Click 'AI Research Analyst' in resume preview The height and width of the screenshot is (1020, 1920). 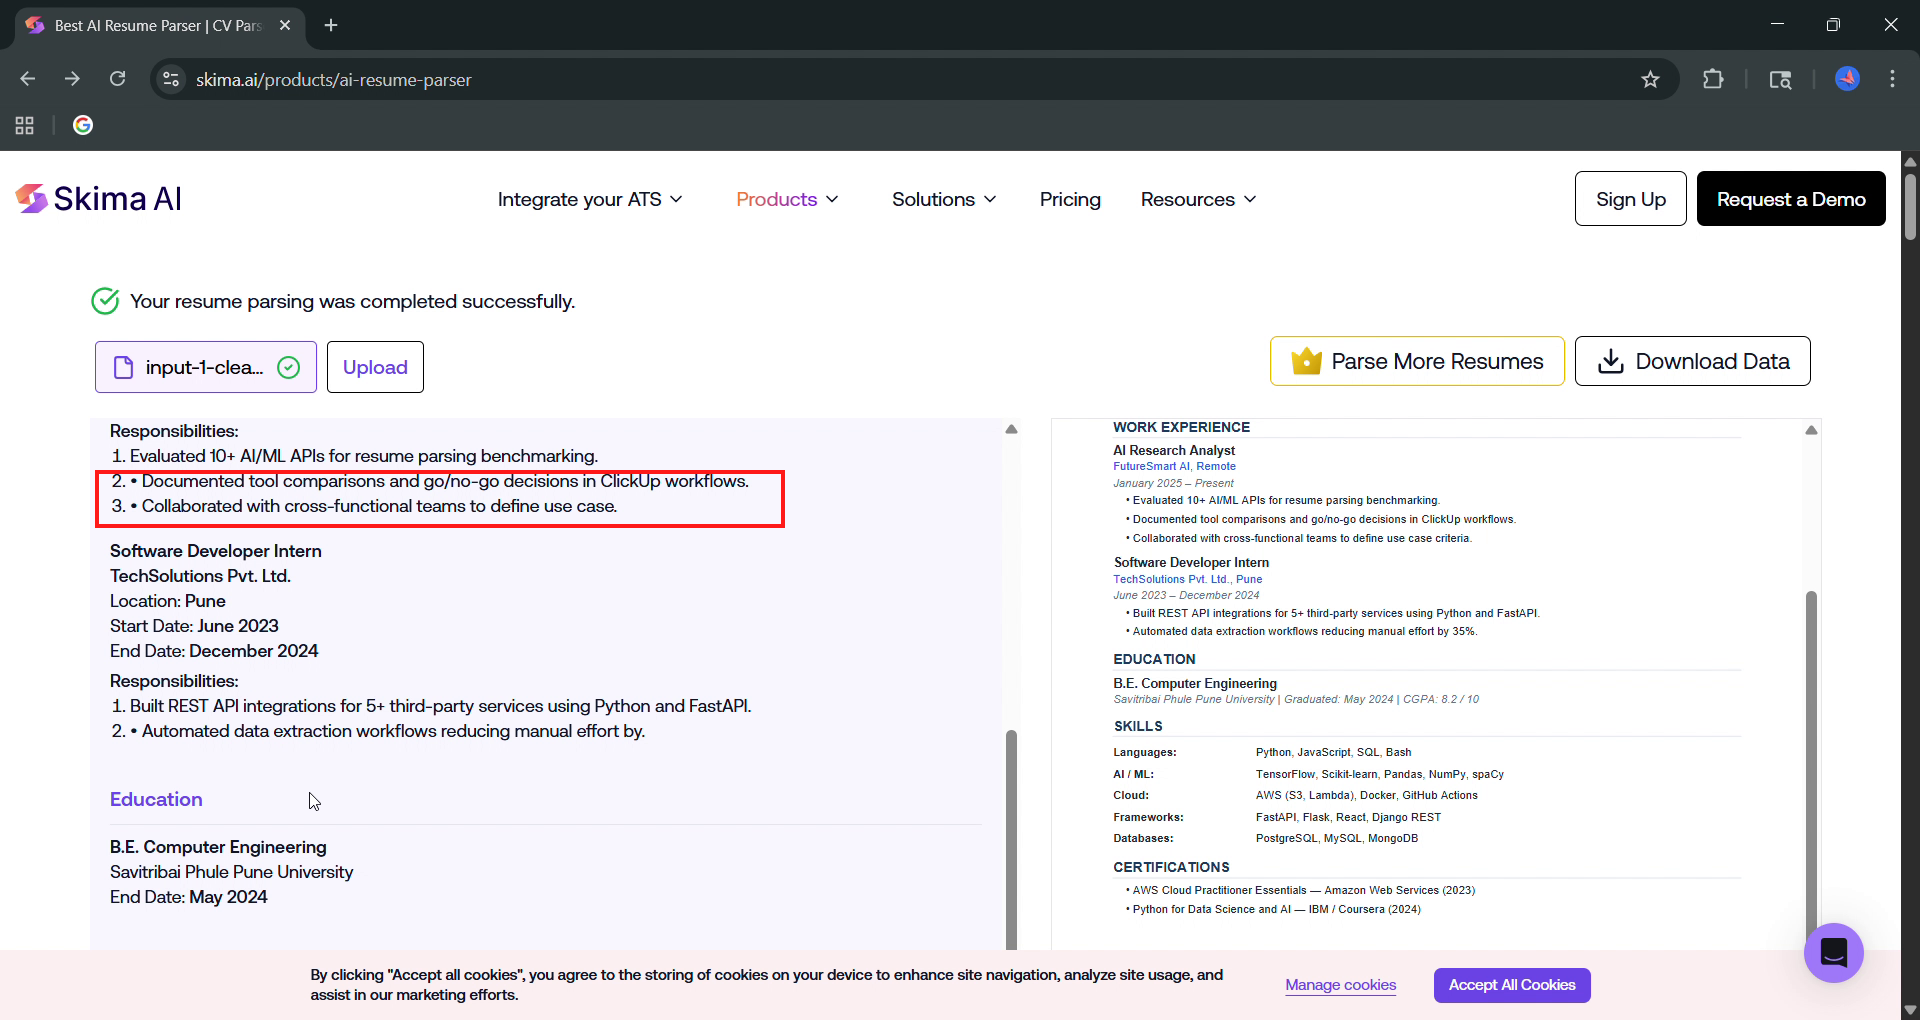(x=1174, y=451)
